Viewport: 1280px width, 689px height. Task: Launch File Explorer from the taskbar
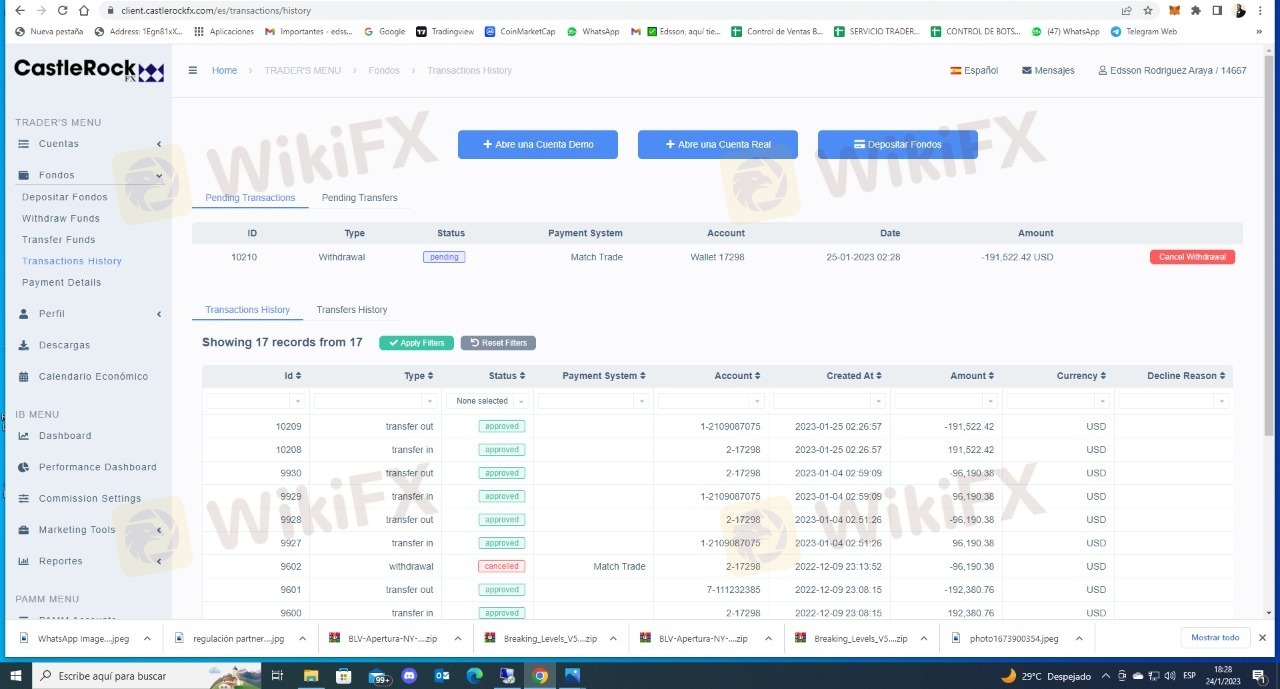tap(311, 676)
